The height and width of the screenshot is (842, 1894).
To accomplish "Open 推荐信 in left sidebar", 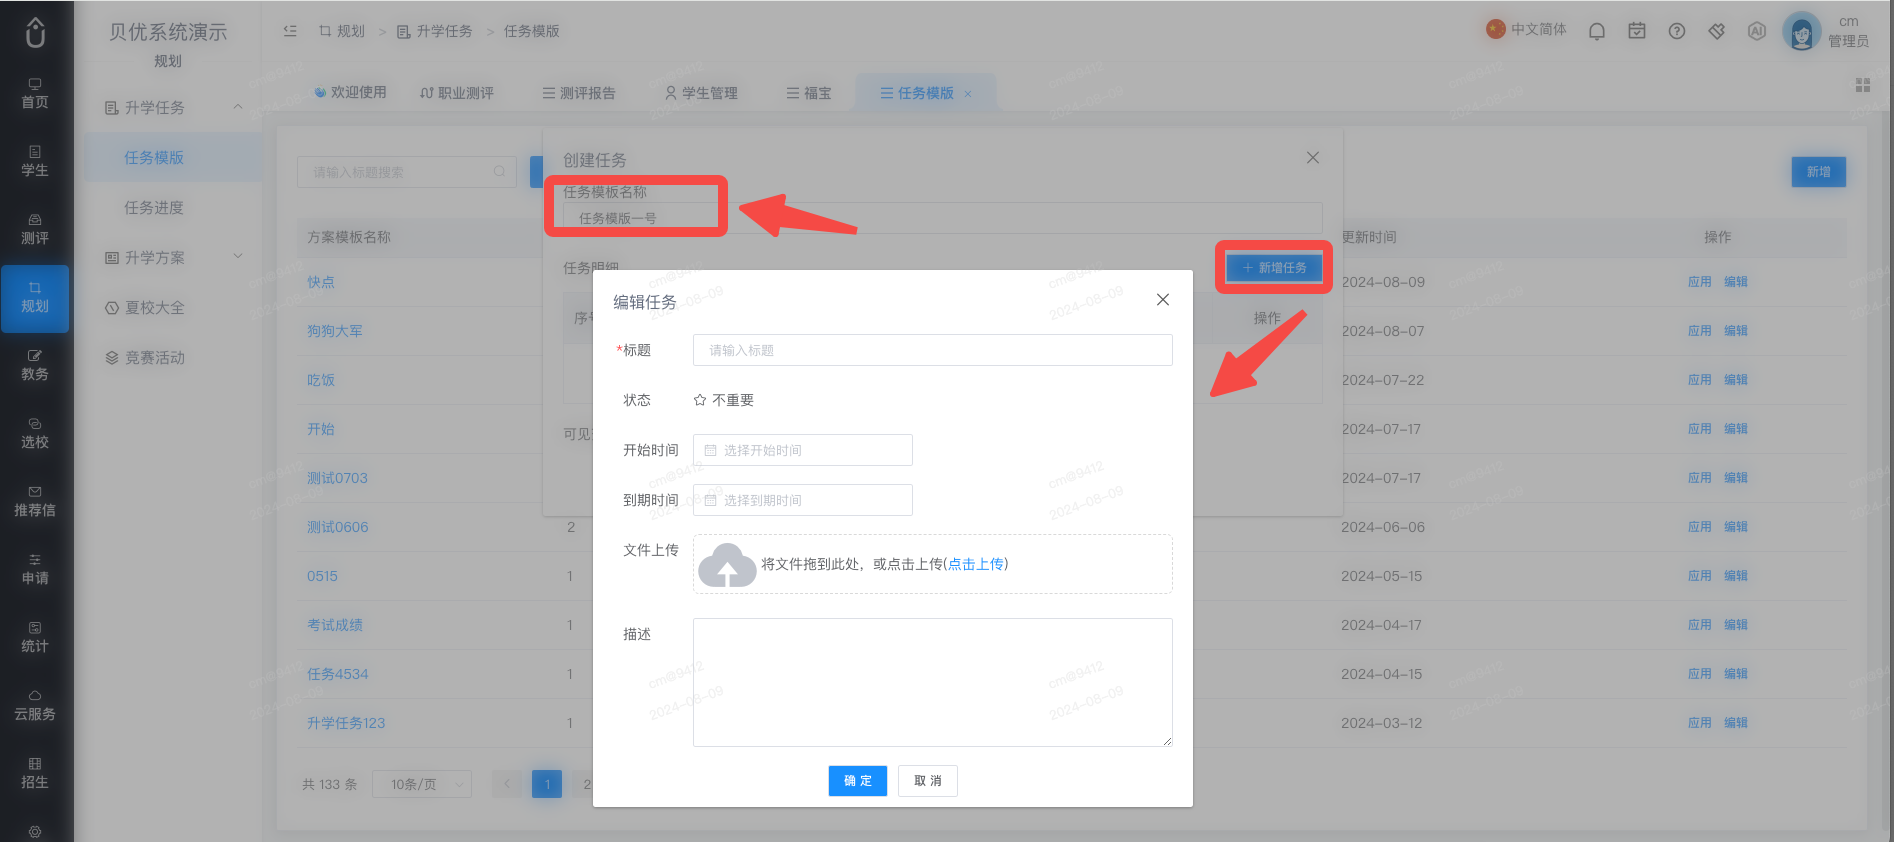I will pyautogui.click(x=35, y=501).
